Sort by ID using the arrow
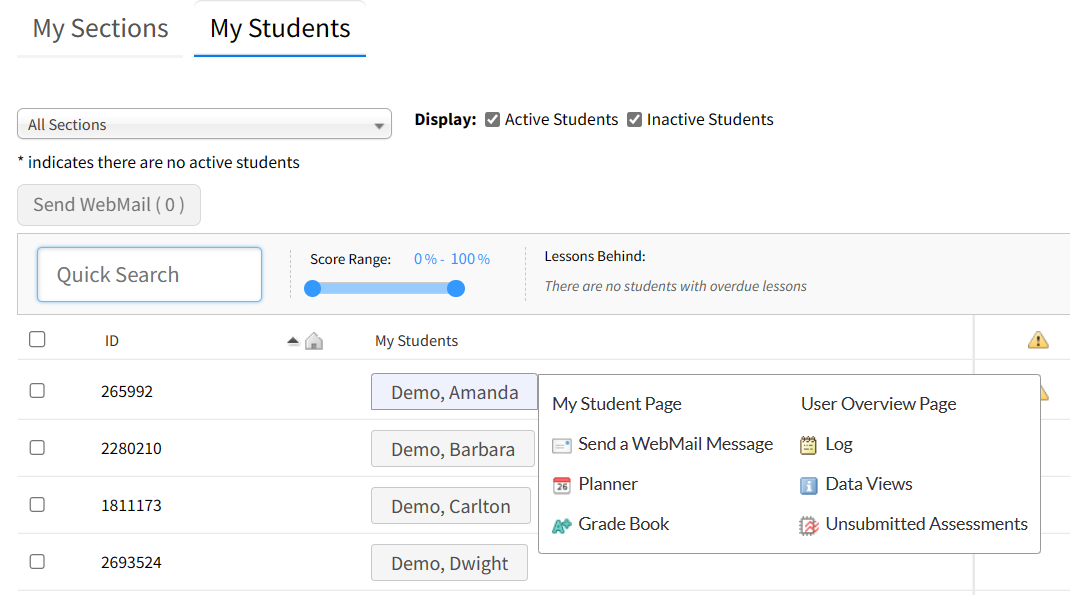 coord(293,341)
